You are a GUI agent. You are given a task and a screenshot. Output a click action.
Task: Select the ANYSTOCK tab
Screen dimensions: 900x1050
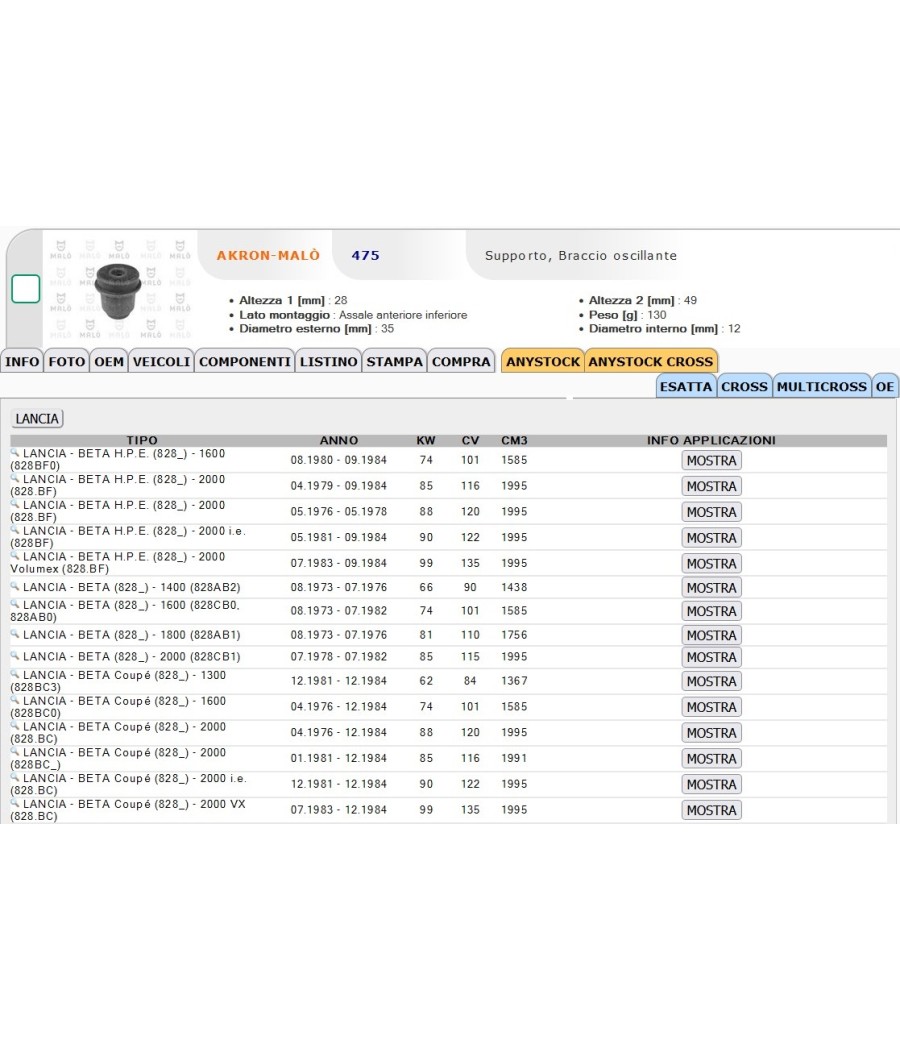pos(542,362)
